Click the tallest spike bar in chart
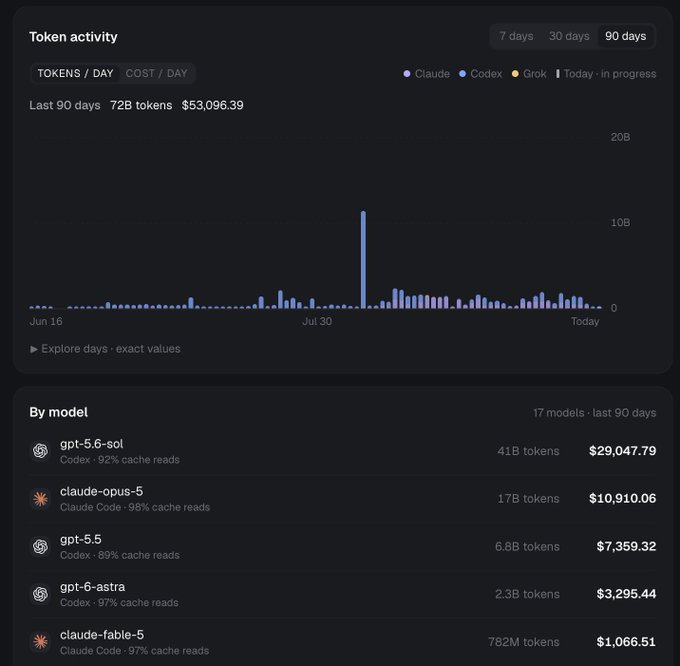 coord(363,259)
